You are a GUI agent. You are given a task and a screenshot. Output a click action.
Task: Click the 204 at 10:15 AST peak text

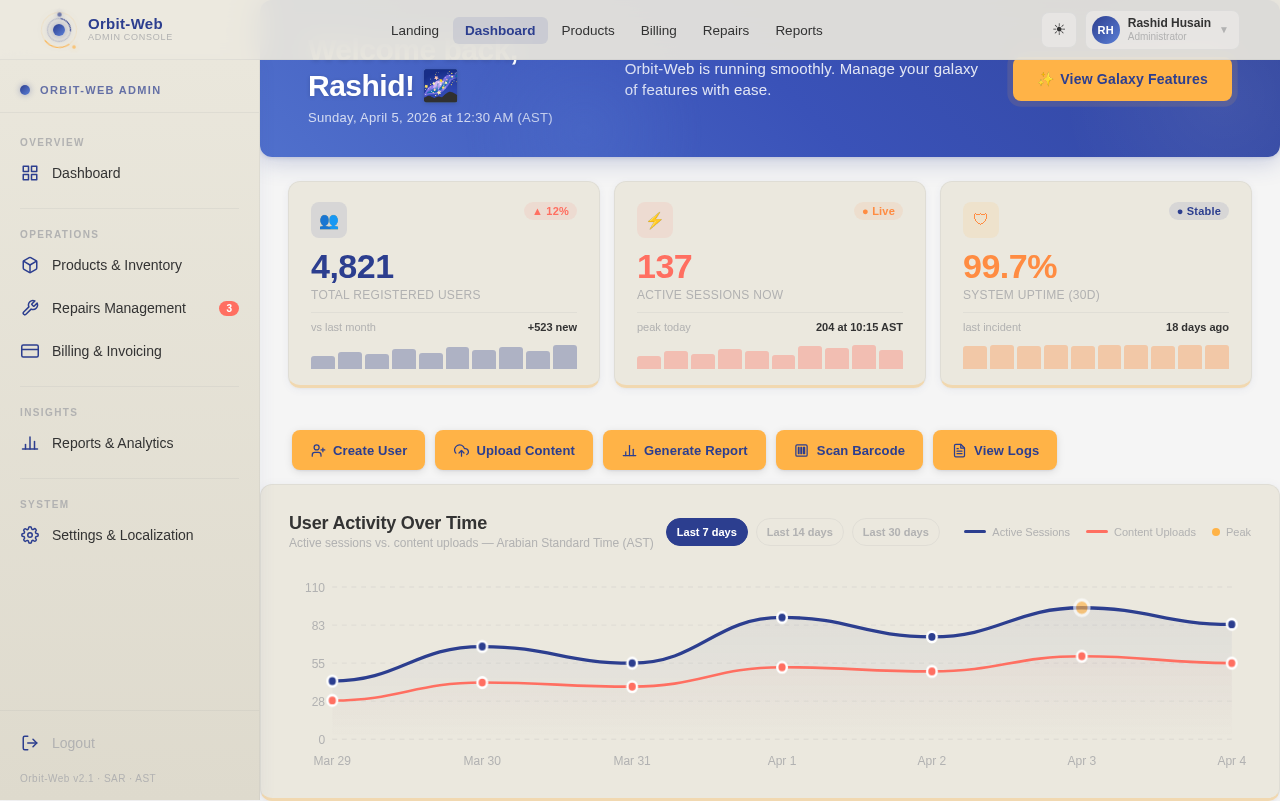coord(859,327)
